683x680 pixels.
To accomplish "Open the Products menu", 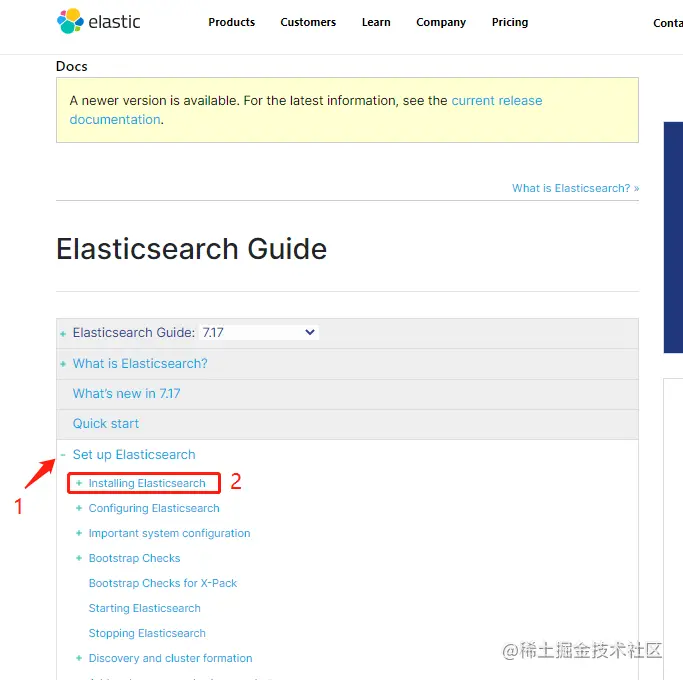I will point(231,22).
